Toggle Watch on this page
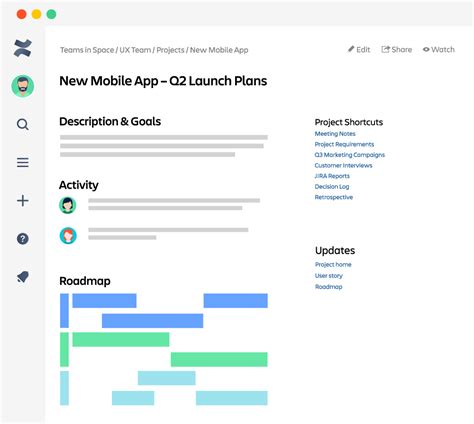The width and height of the screenshot is (474, 424). tap(439, 50)
